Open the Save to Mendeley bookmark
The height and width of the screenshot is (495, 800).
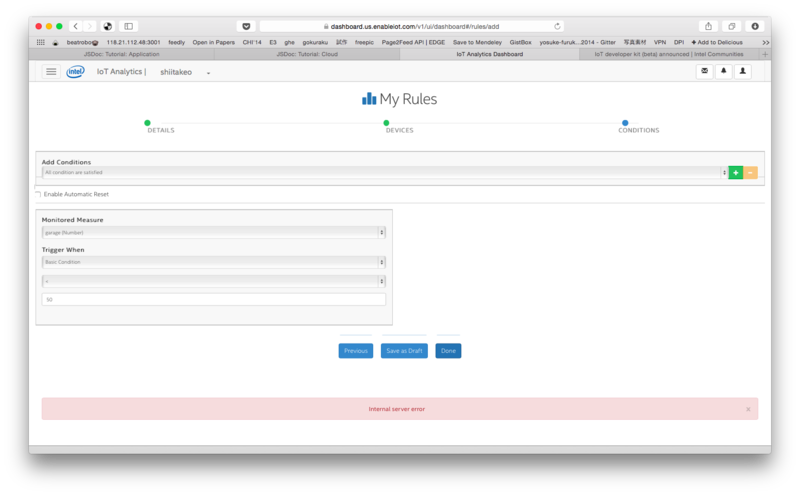477,42
